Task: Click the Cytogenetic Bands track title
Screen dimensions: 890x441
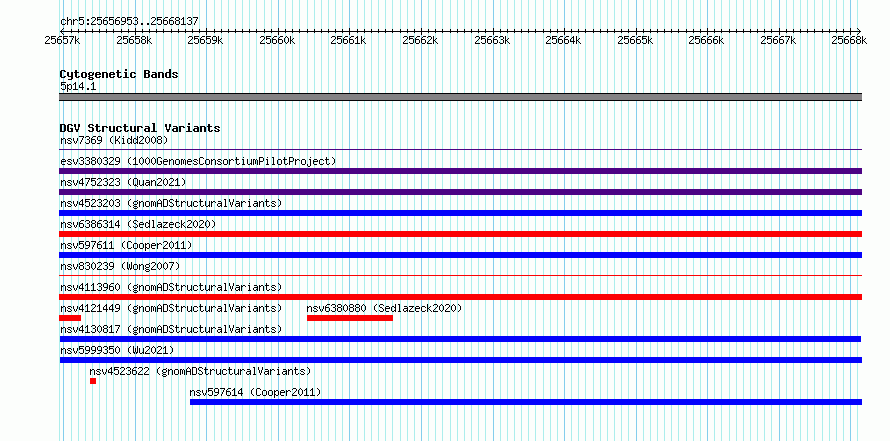Action: [x=119, y=74]
